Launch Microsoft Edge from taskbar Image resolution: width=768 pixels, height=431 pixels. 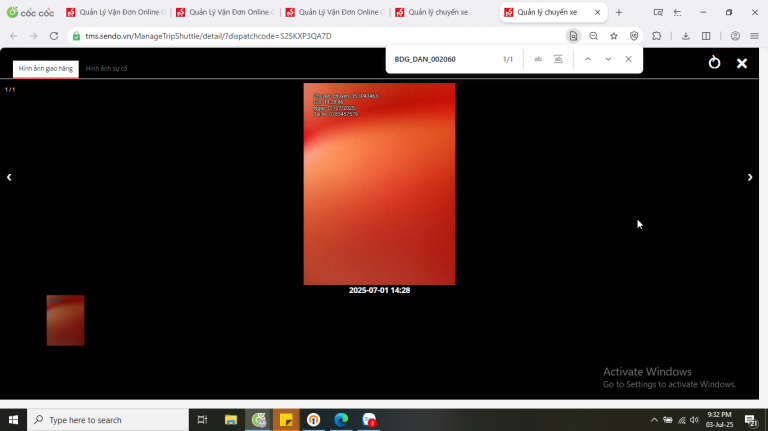(x=341, y=420)
